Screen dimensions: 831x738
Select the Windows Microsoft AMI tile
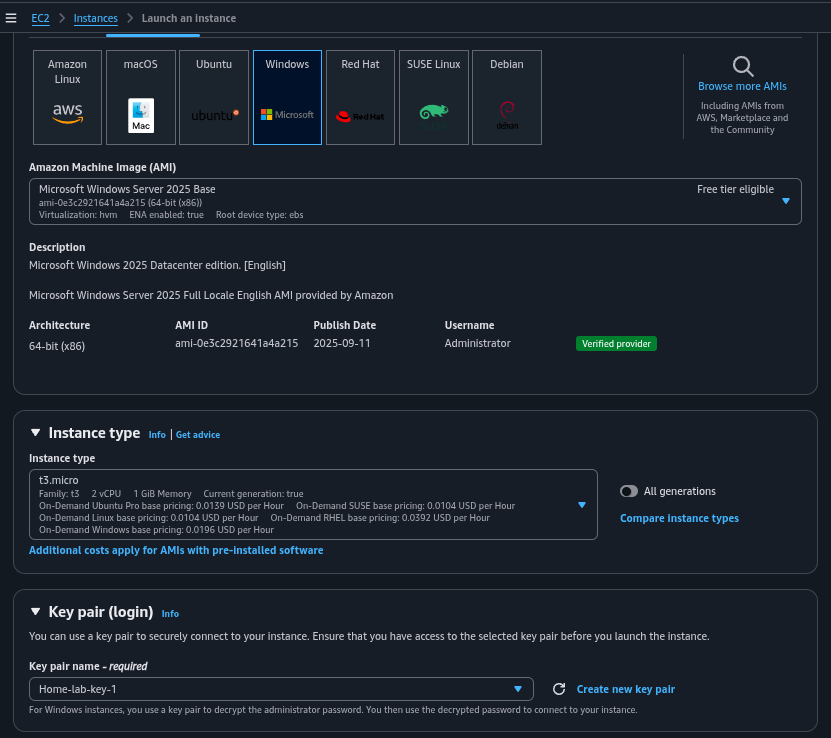(287, 98)
